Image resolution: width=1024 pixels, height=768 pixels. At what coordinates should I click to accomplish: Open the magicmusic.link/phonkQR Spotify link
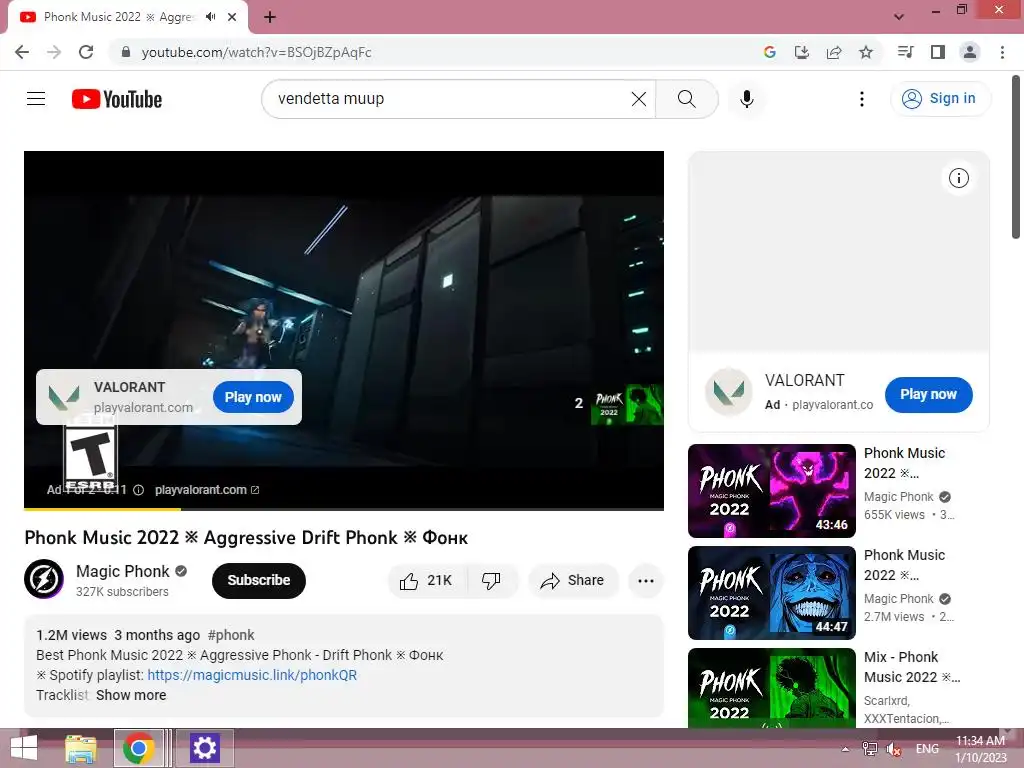point(252,675)
